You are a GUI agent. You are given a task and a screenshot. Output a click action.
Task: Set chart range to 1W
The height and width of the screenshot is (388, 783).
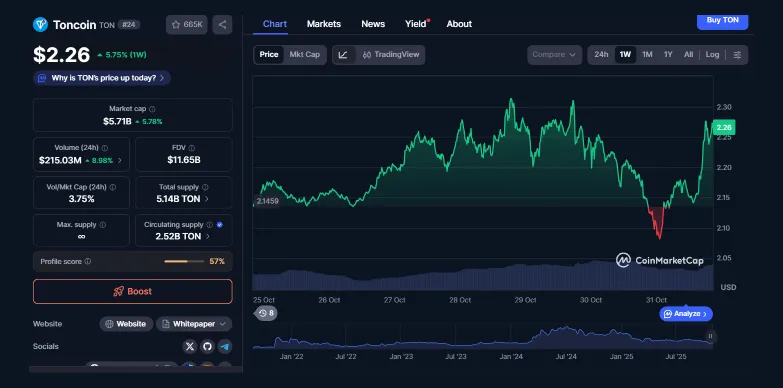[625, 55]
